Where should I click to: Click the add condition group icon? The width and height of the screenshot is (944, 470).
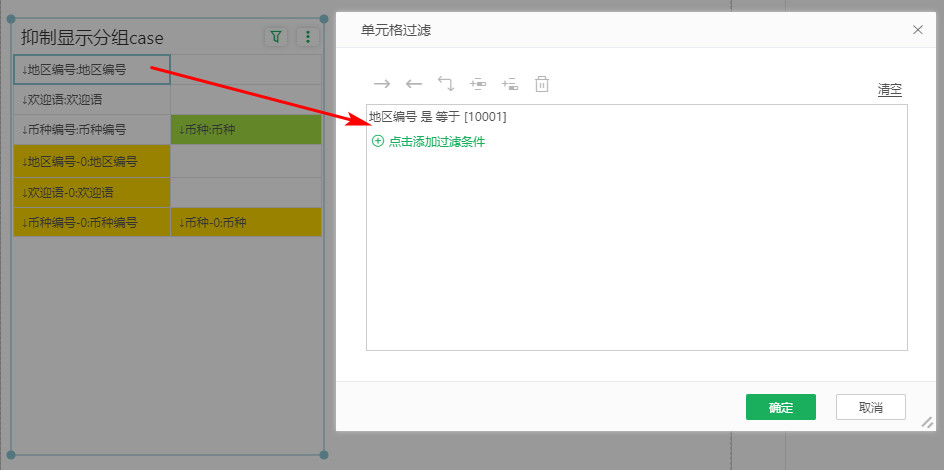(478, 84)
